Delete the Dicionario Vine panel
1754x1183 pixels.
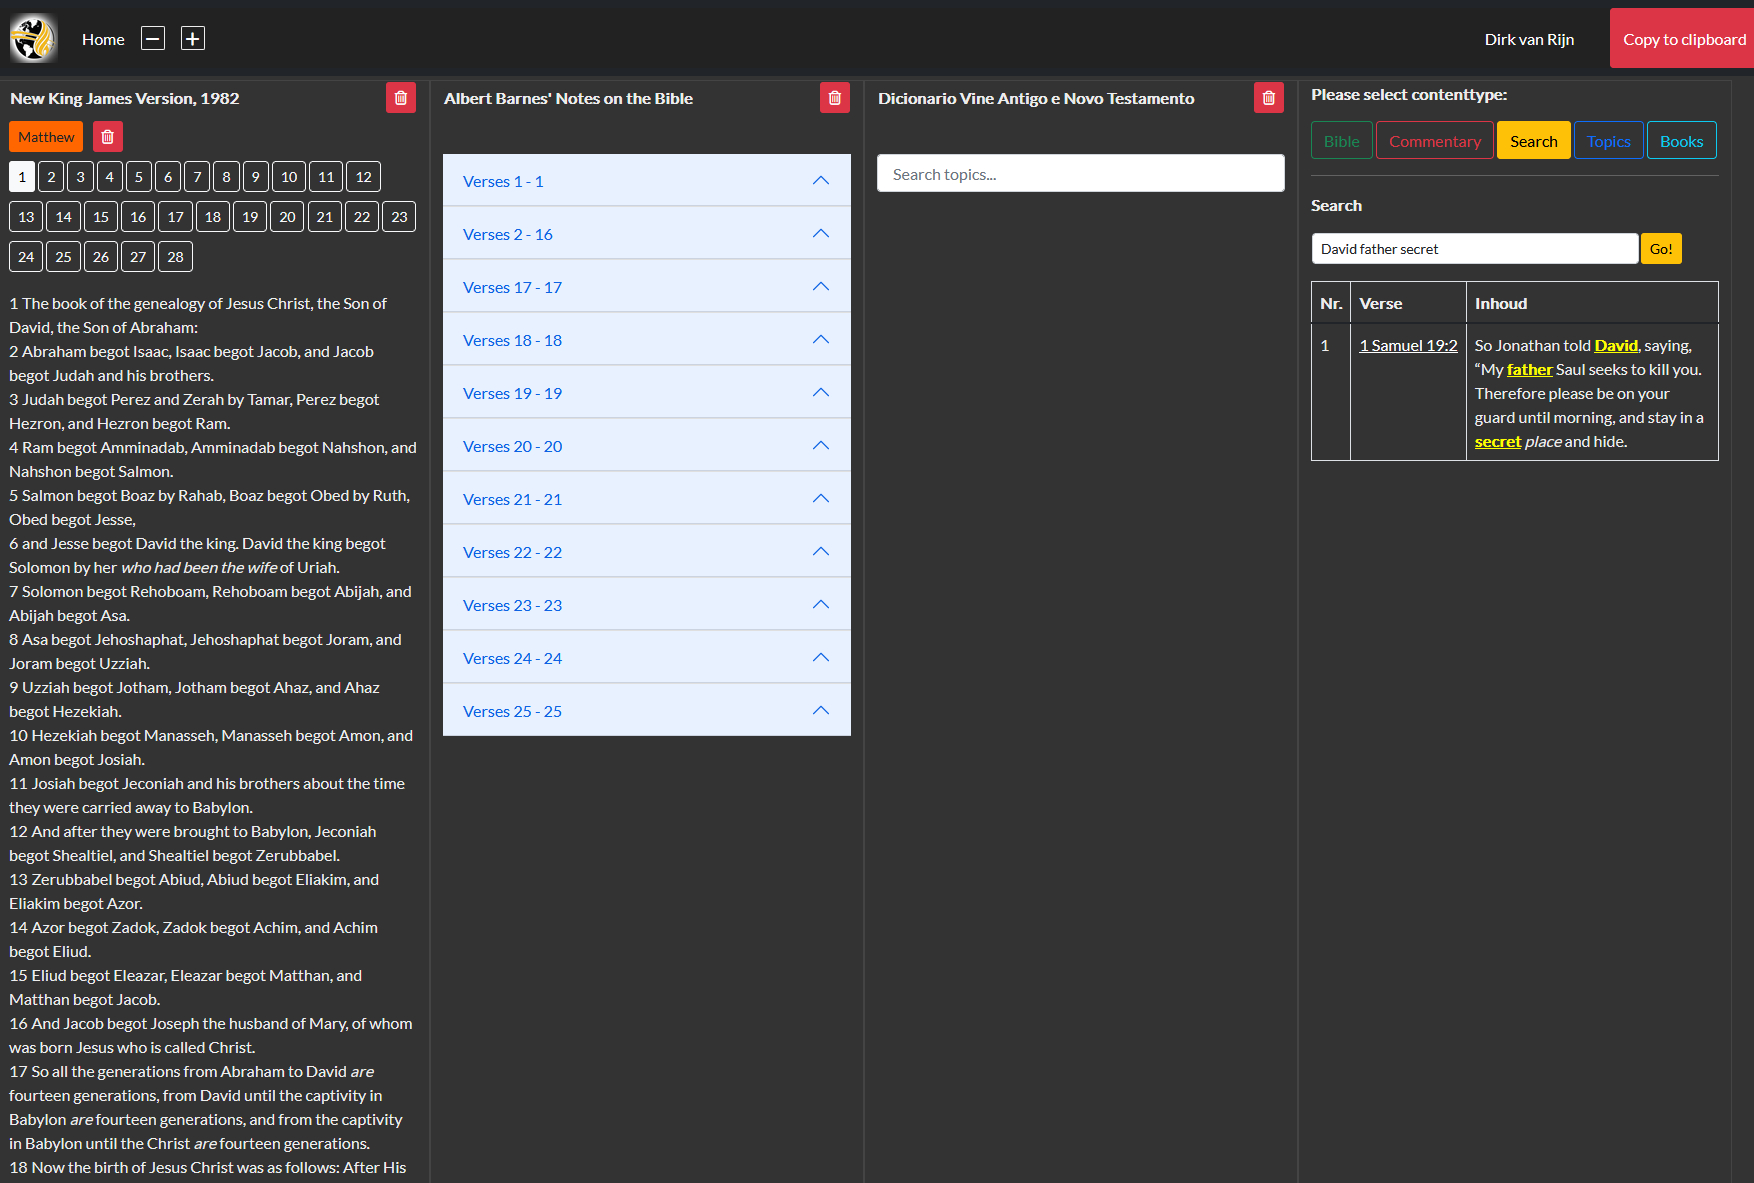(1268, 98)
